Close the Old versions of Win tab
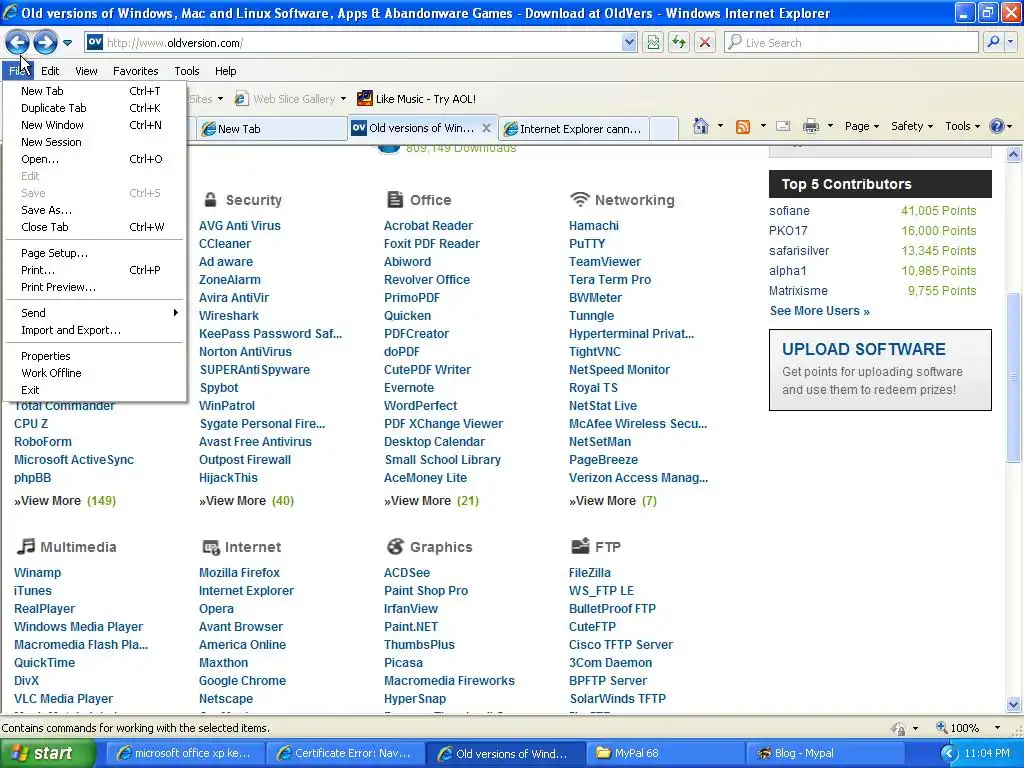This screenshot has width=1024, height=768. coord(486,129)
